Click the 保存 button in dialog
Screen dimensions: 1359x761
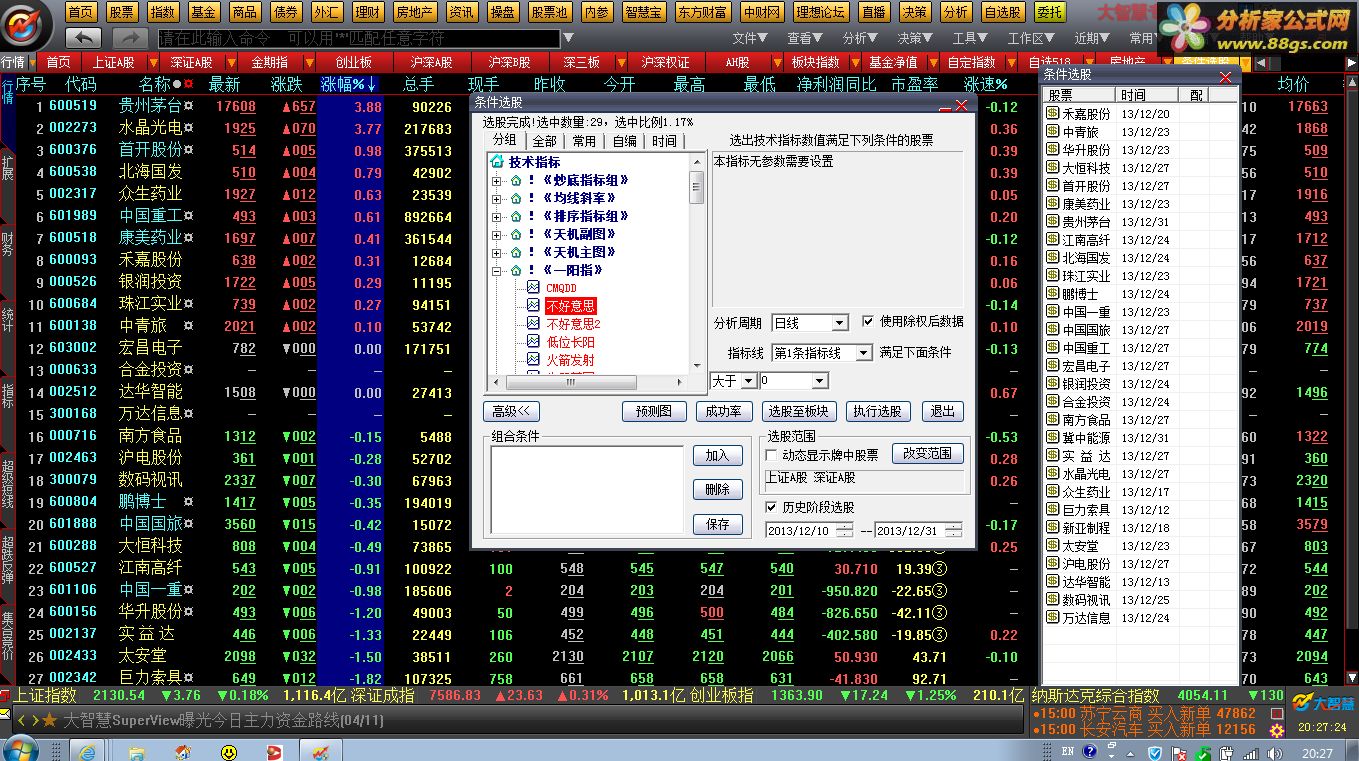click(x=718, y=523)
